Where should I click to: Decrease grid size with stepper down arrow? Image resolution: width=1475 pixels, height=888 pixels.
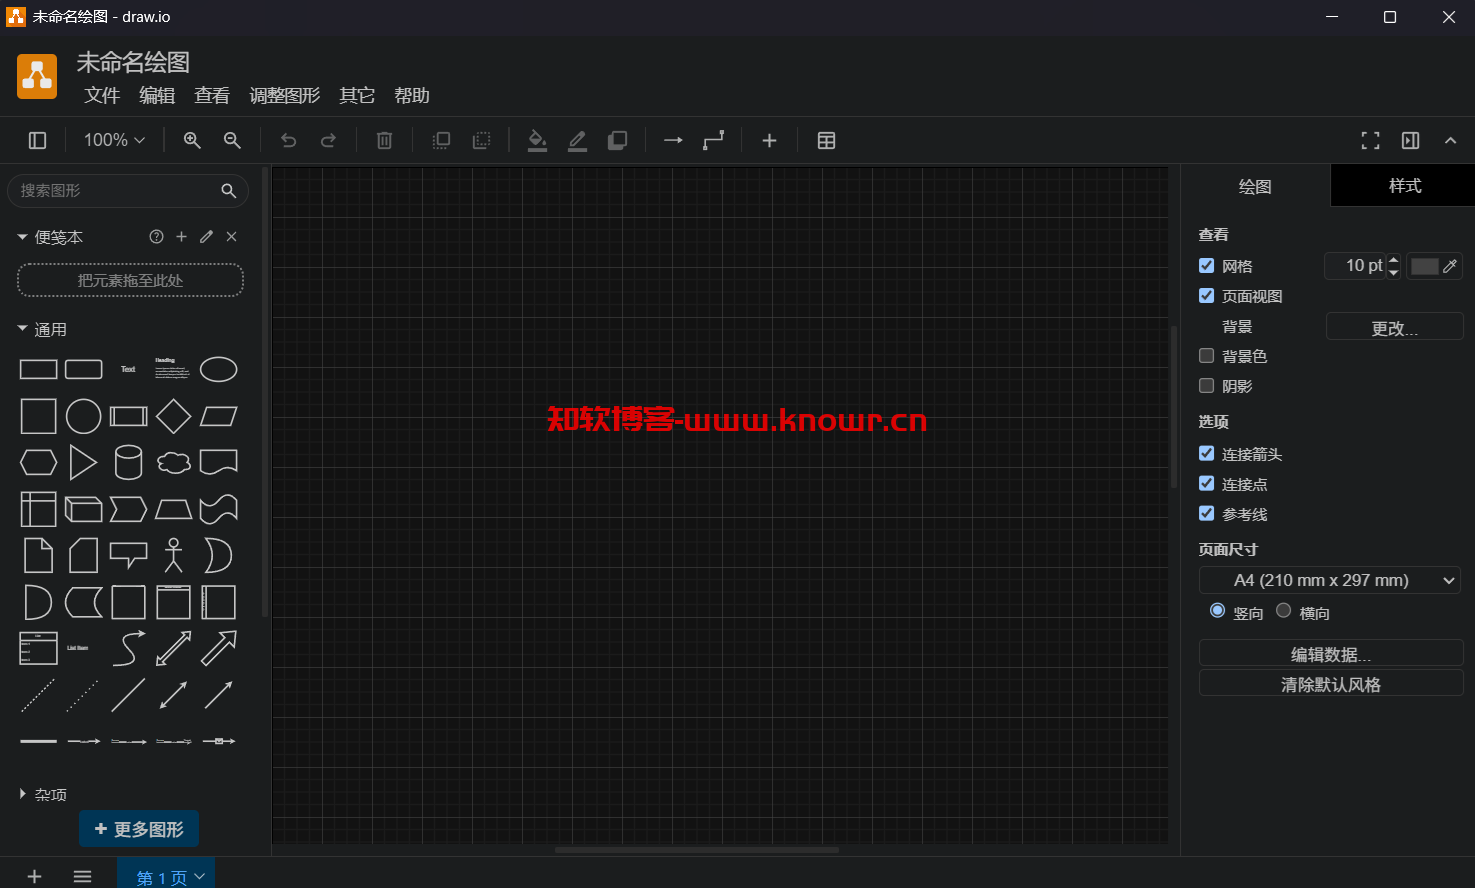tap(1393, 272)
